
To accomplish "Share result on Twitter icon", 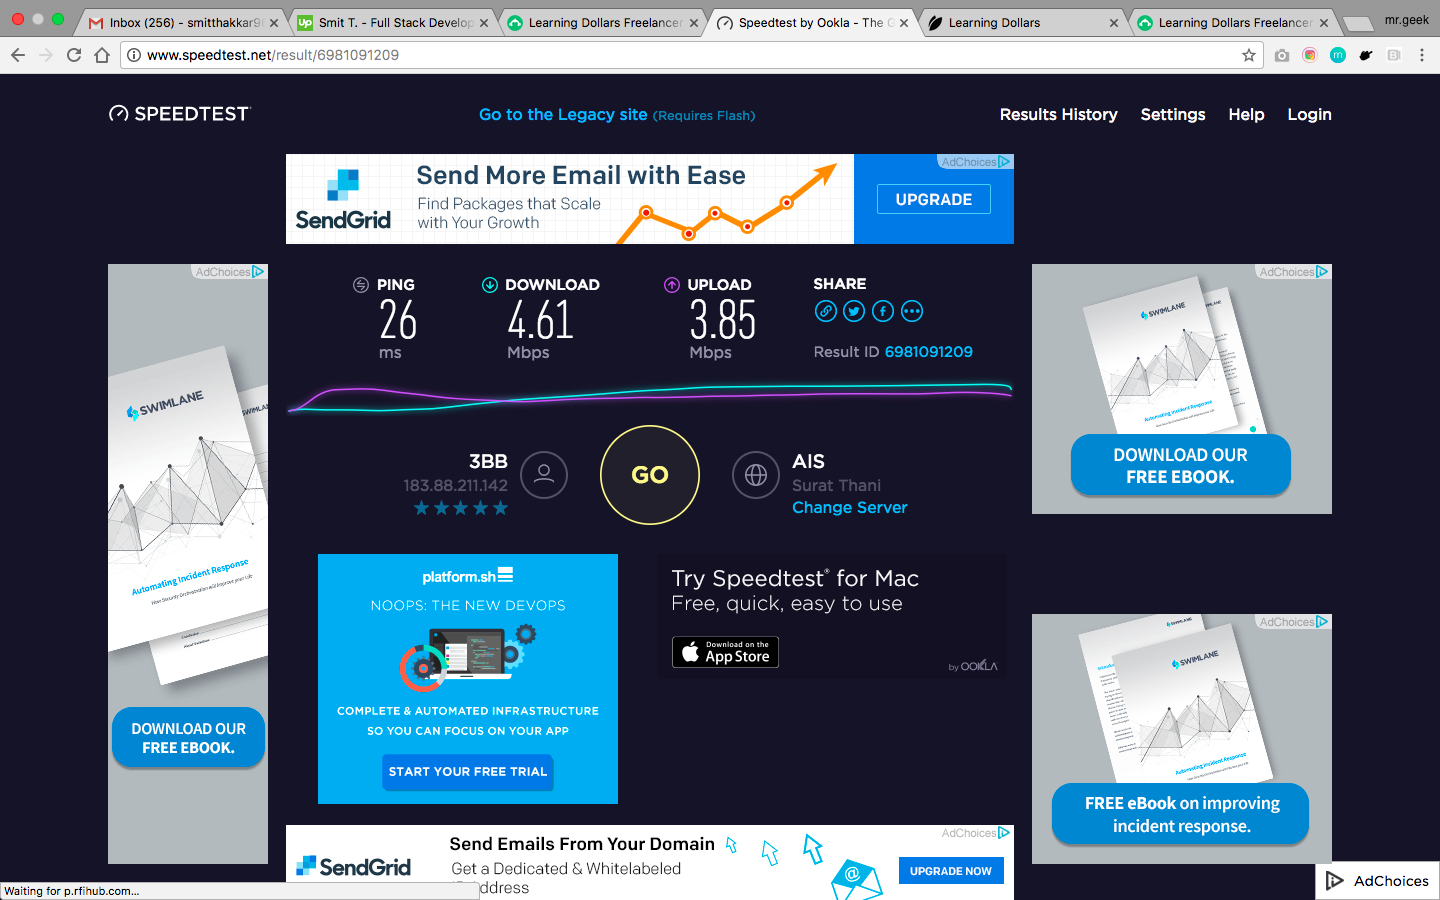I will click(x=854, y=311).
